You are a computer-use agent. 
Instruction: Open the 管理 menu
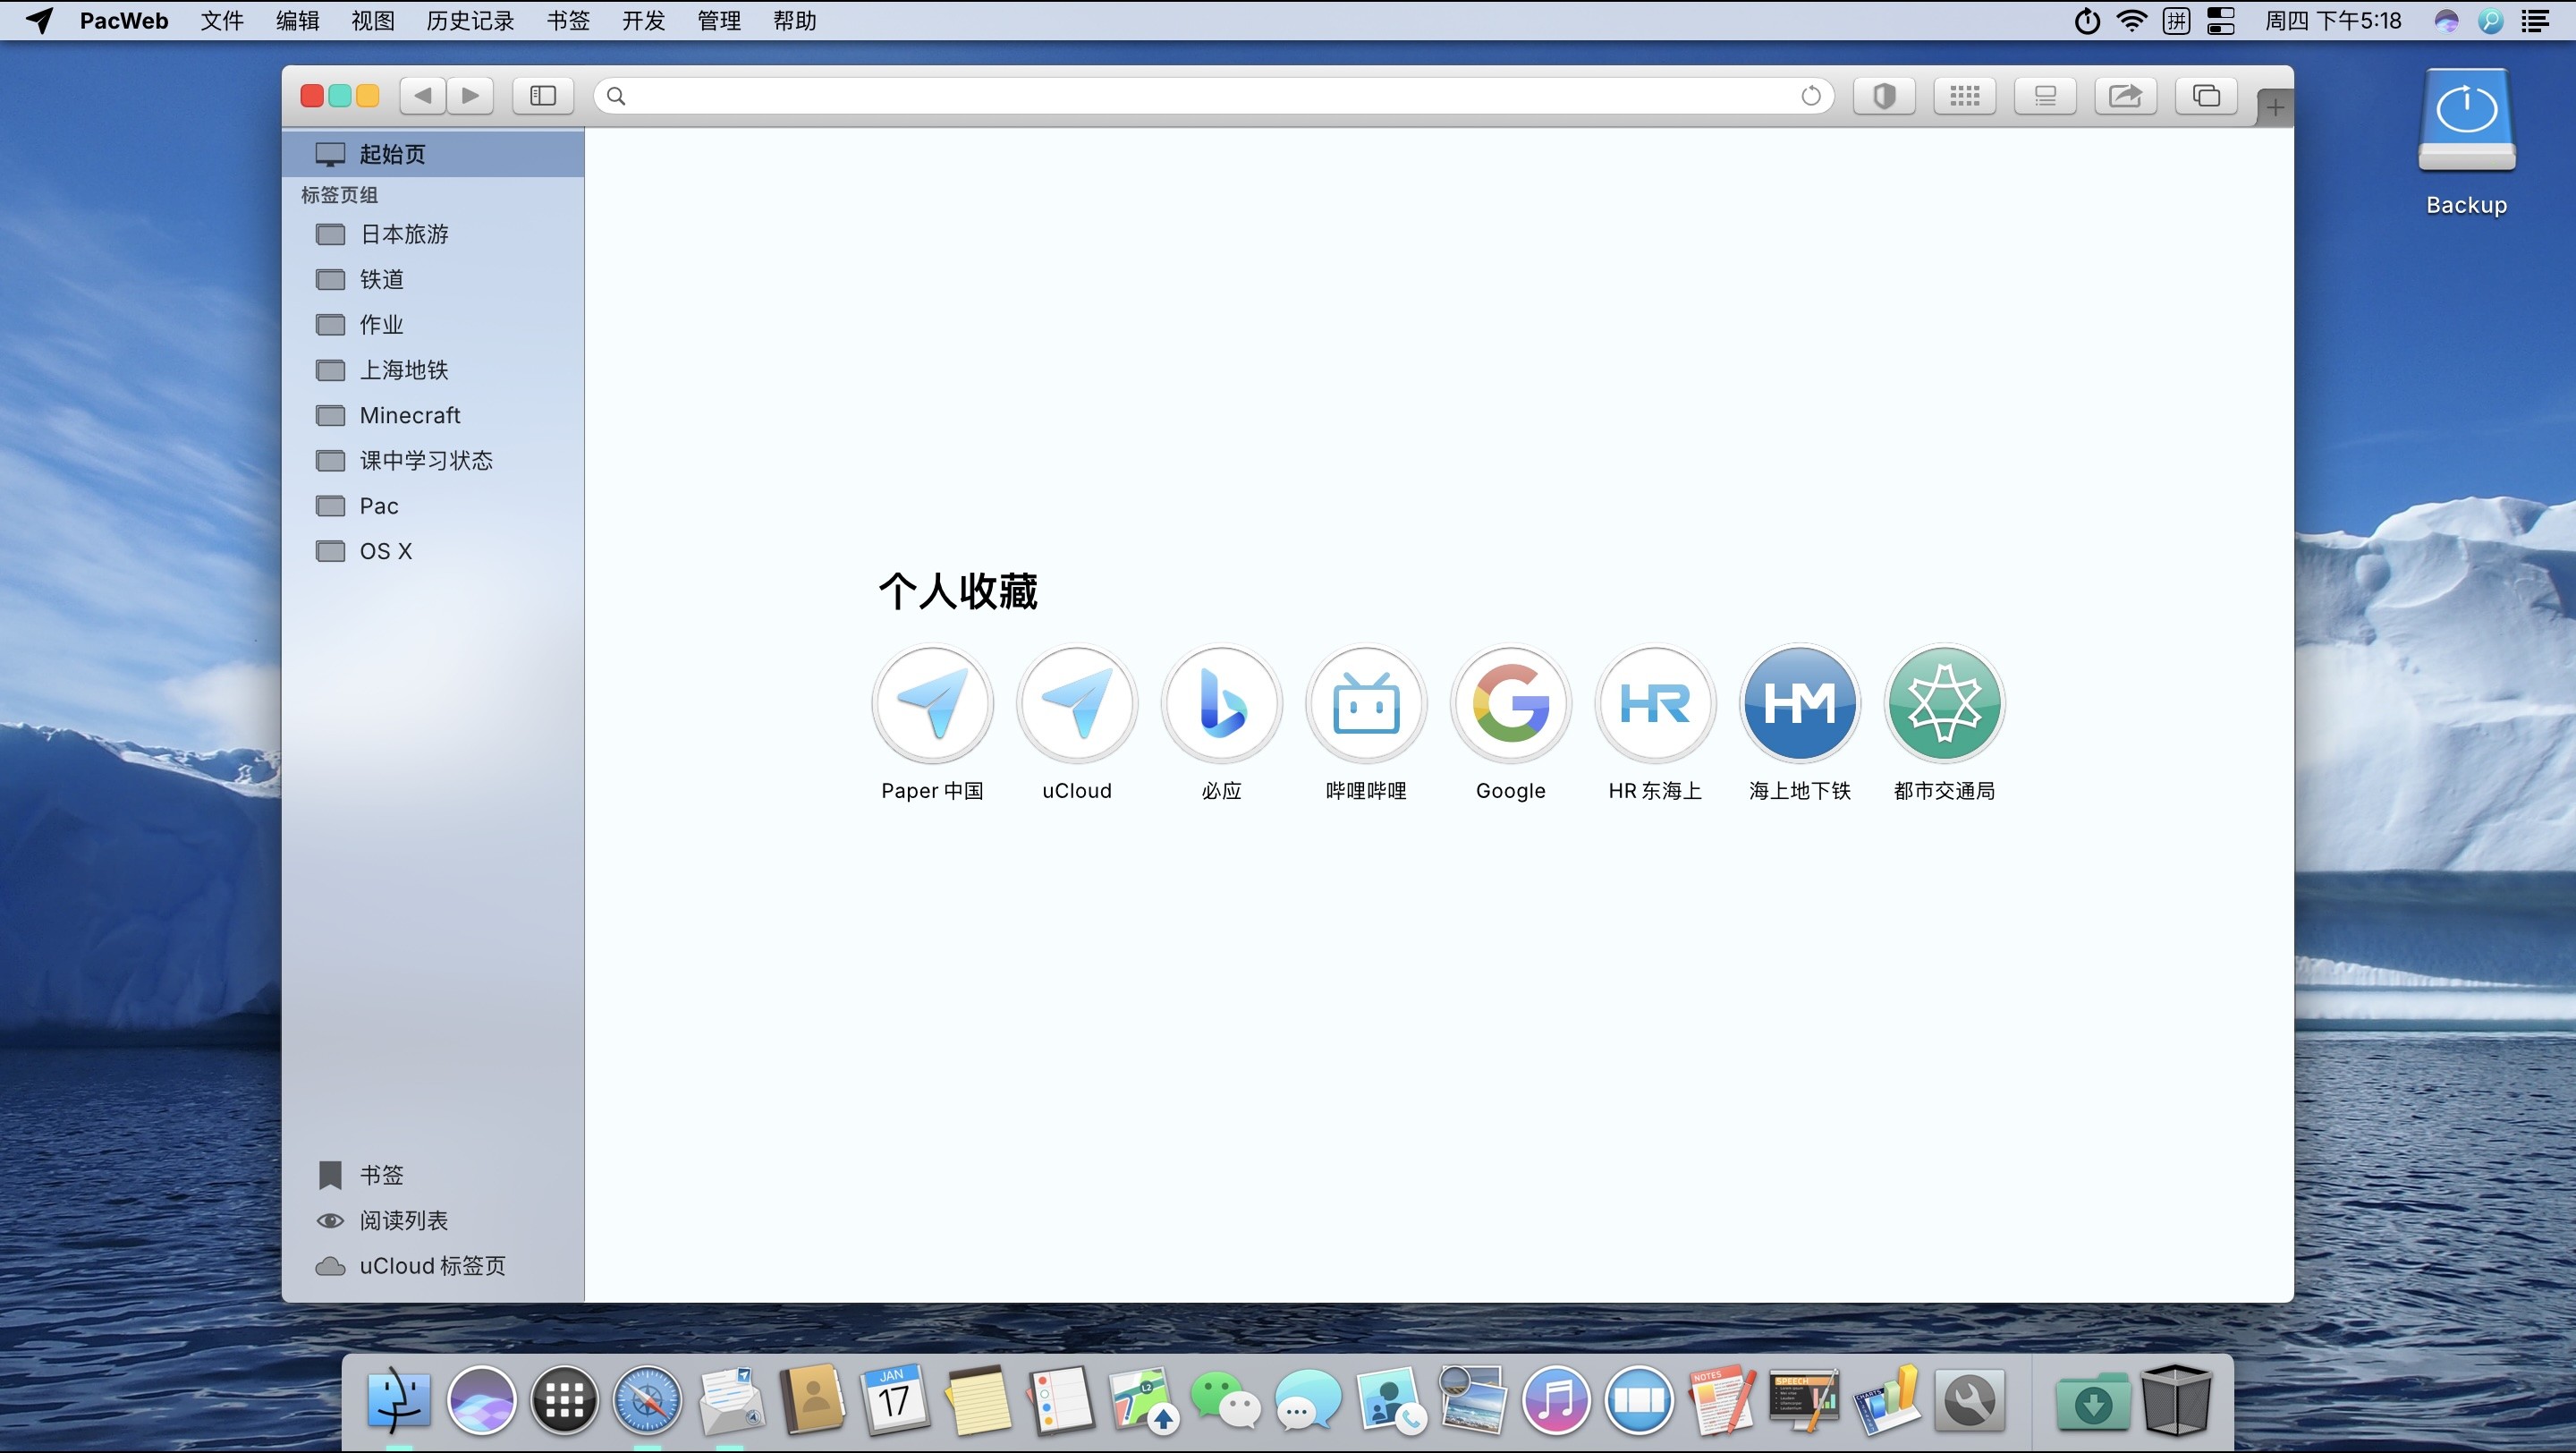pos(719,20)
